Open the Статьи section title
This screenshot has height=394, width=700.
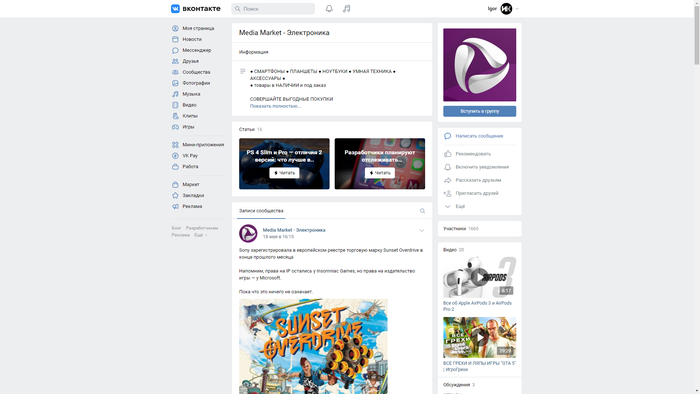point(246,129)
